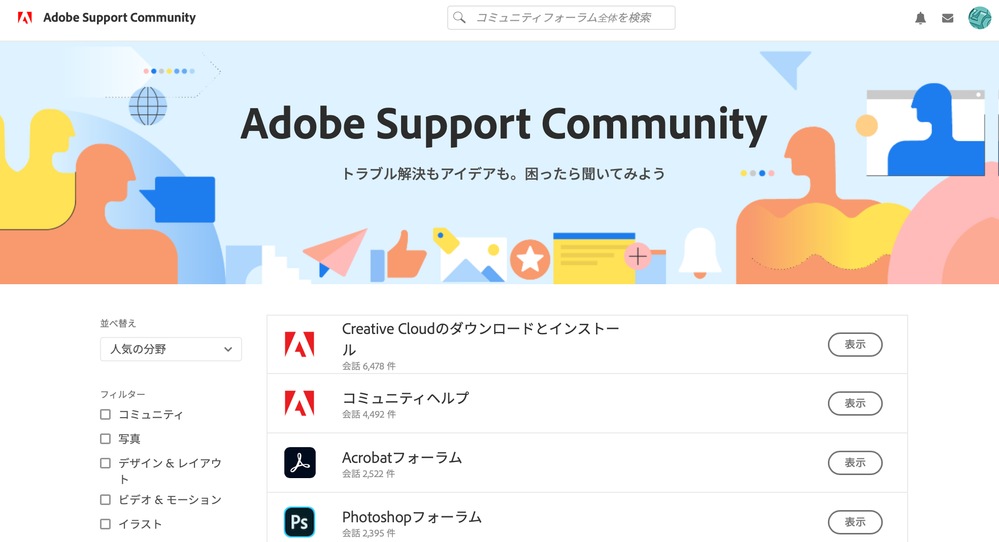Screen dimensions: 999x542
Task: Open the Adobe Support Community header link
Action: coord(119,18)
